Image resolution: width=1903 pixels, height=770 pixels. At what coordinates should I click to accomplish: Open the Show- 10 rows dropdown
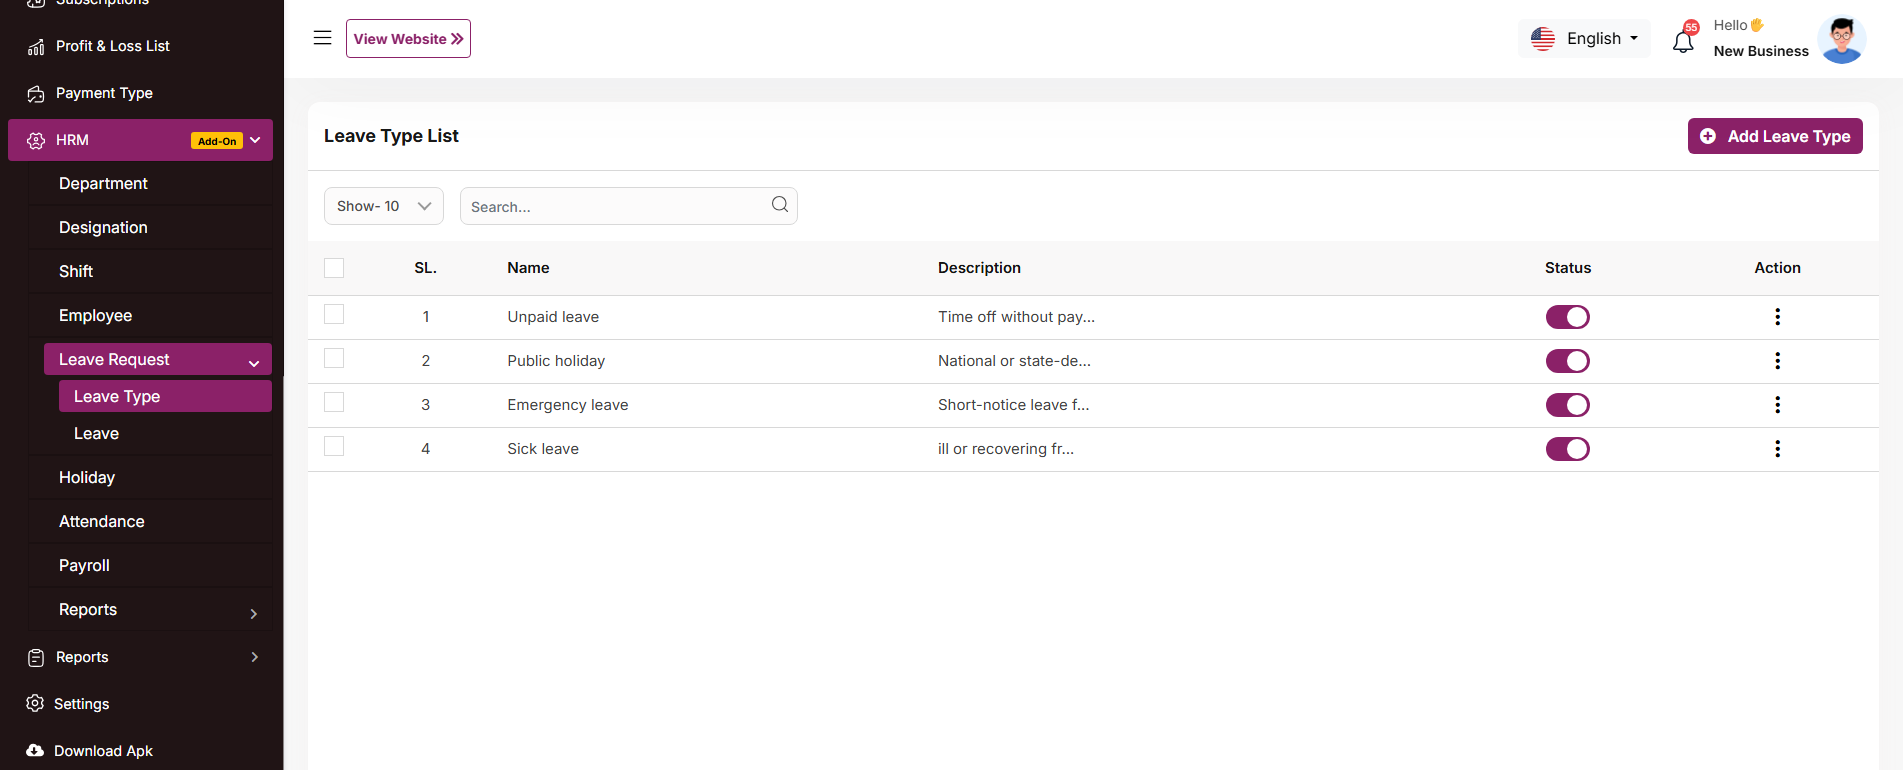[383, 206]
